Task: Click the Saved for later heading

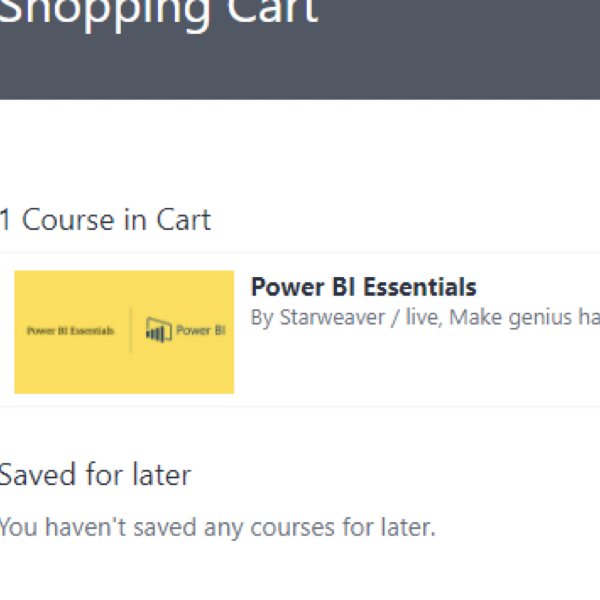Action: [x=95, y=474]
